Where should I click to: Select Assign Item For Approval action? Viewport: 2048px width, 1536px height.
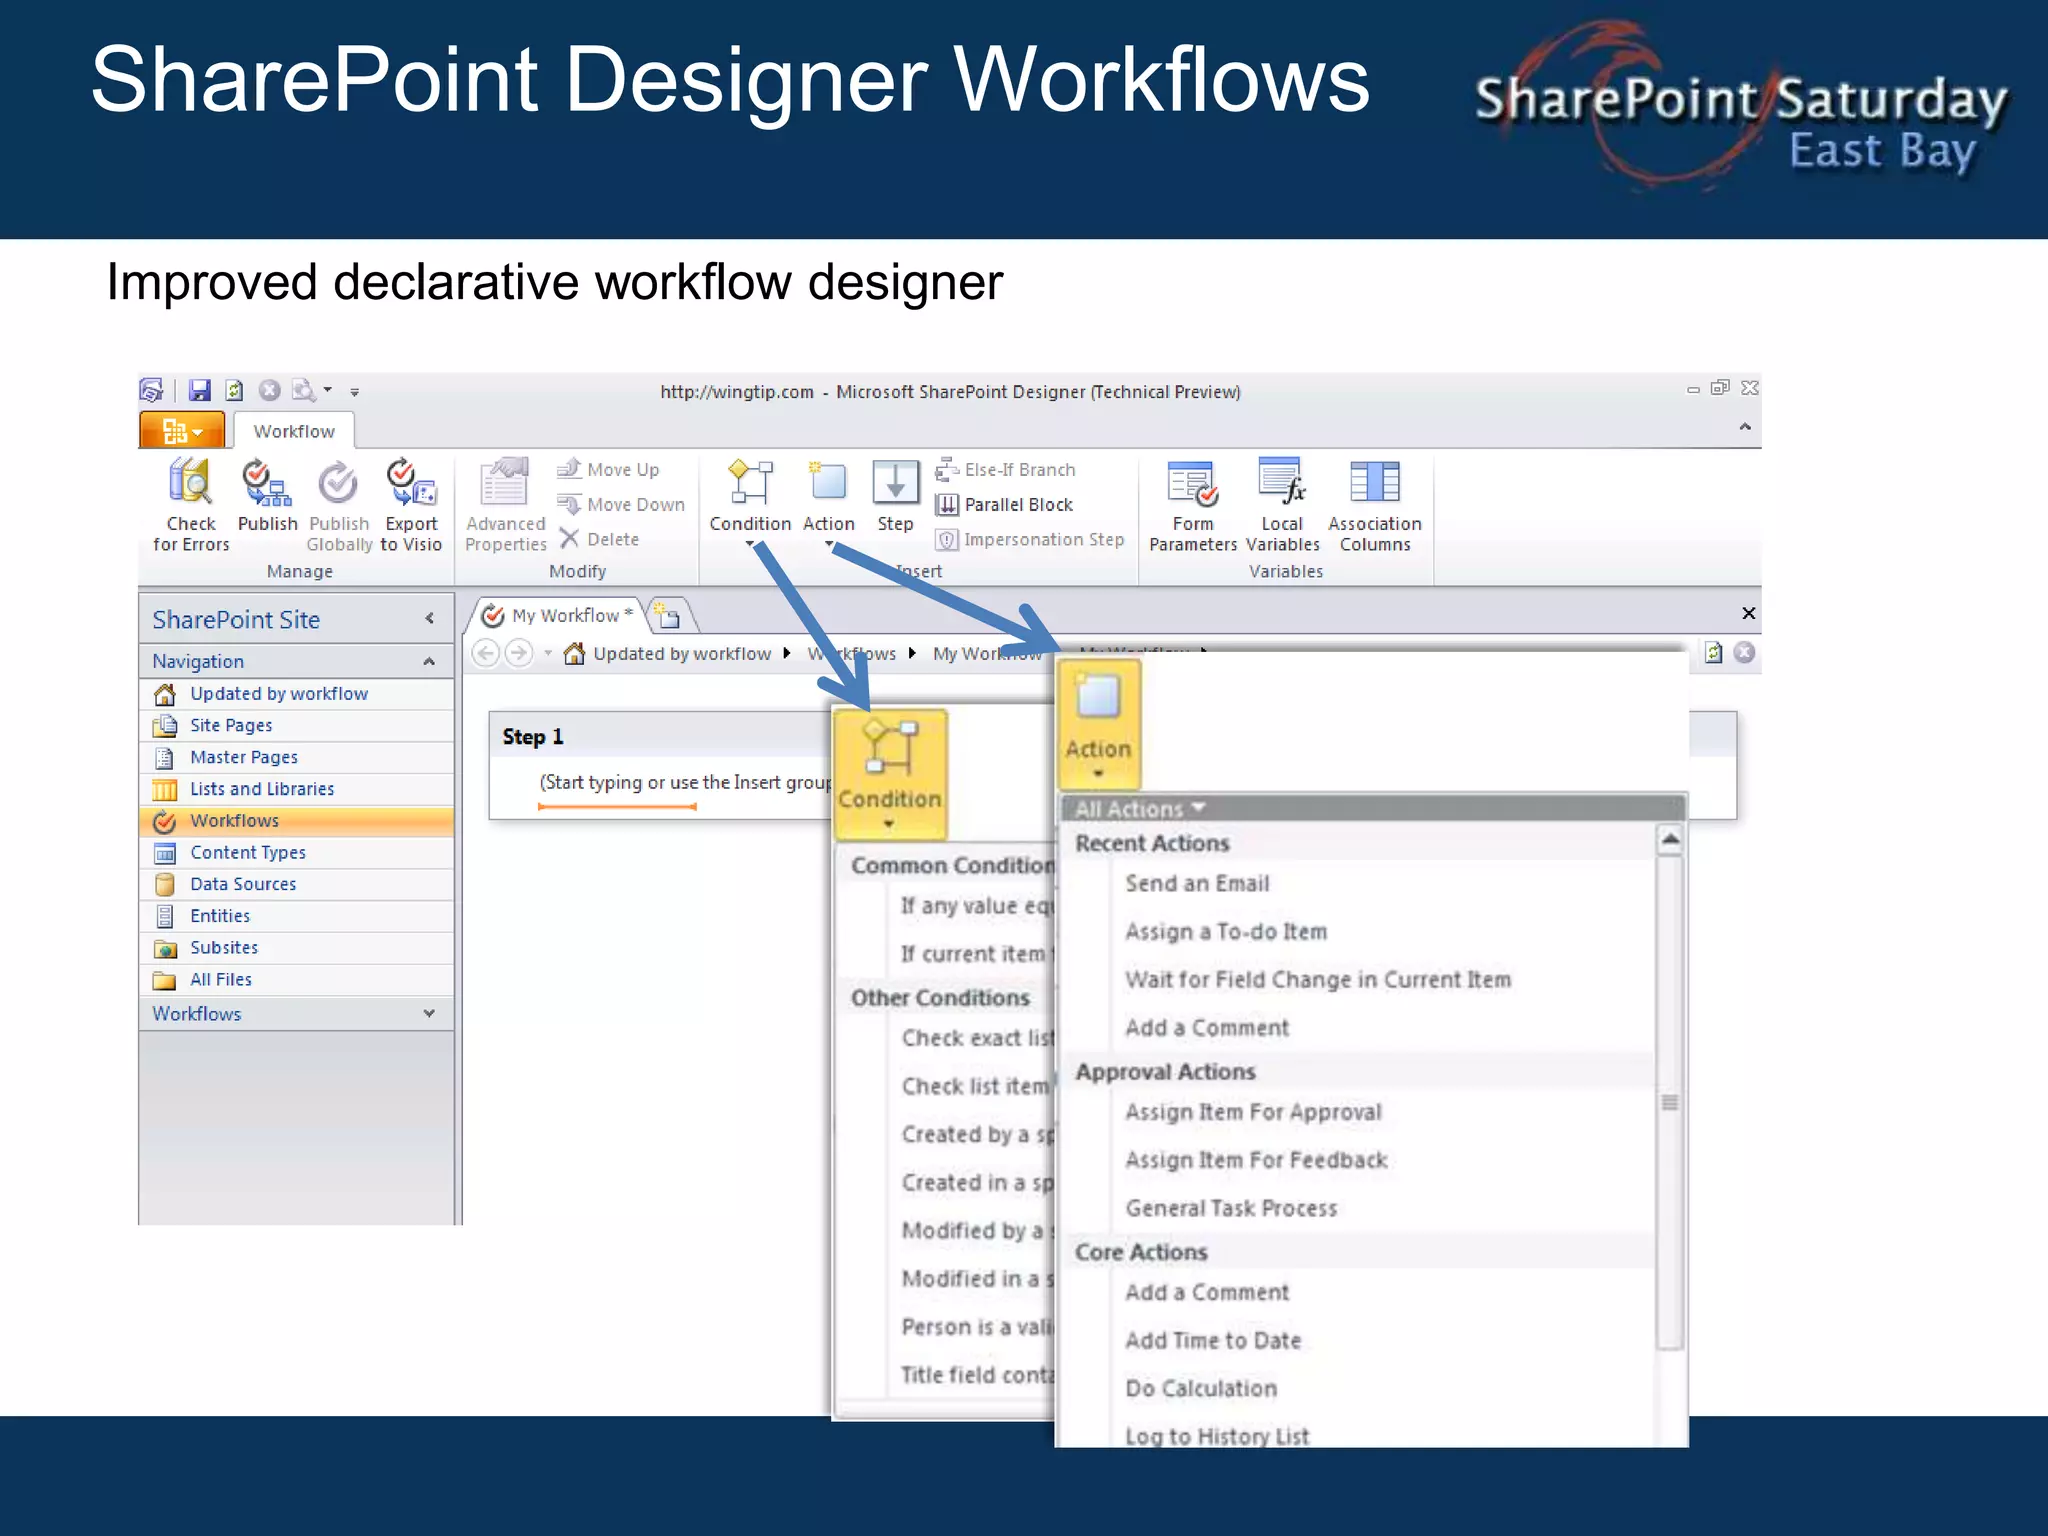[1253, 1112]
